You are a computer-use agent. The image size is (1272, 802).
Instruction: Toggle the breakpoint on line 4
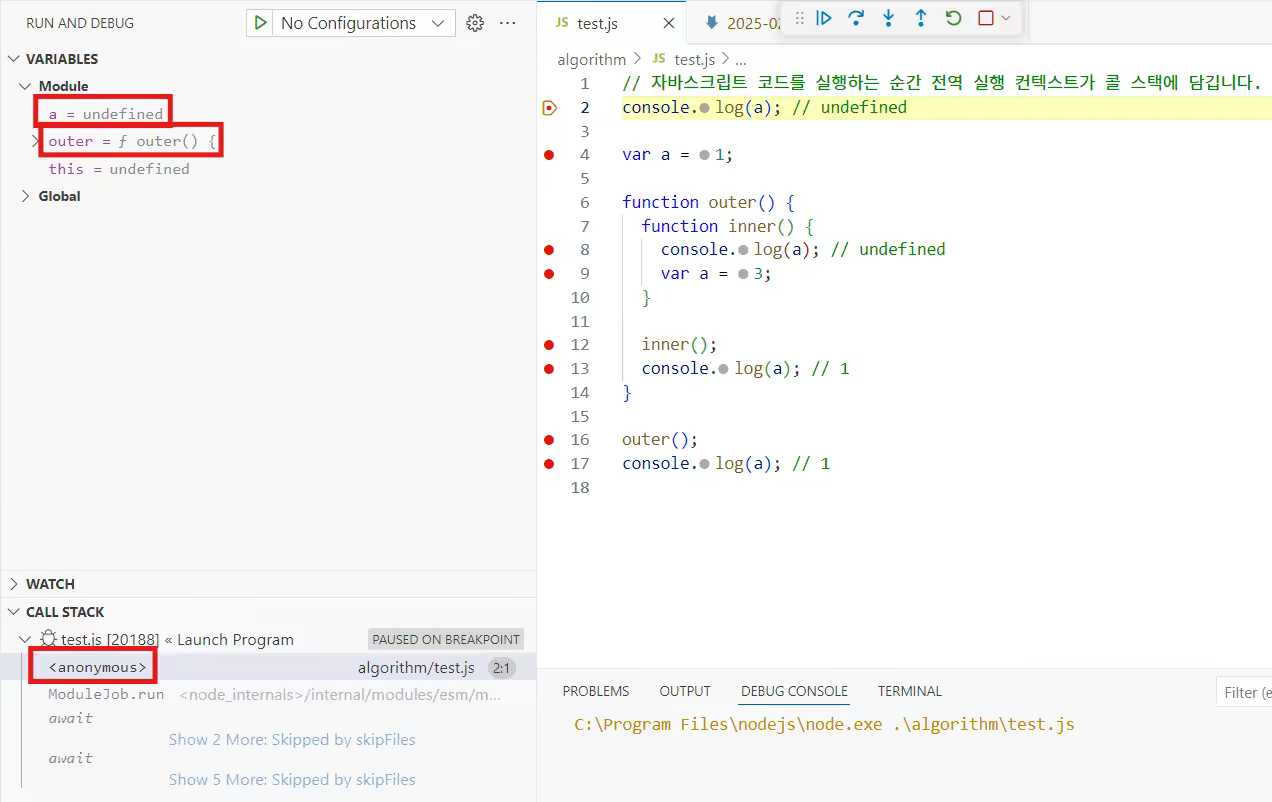[x=548, y=155]
